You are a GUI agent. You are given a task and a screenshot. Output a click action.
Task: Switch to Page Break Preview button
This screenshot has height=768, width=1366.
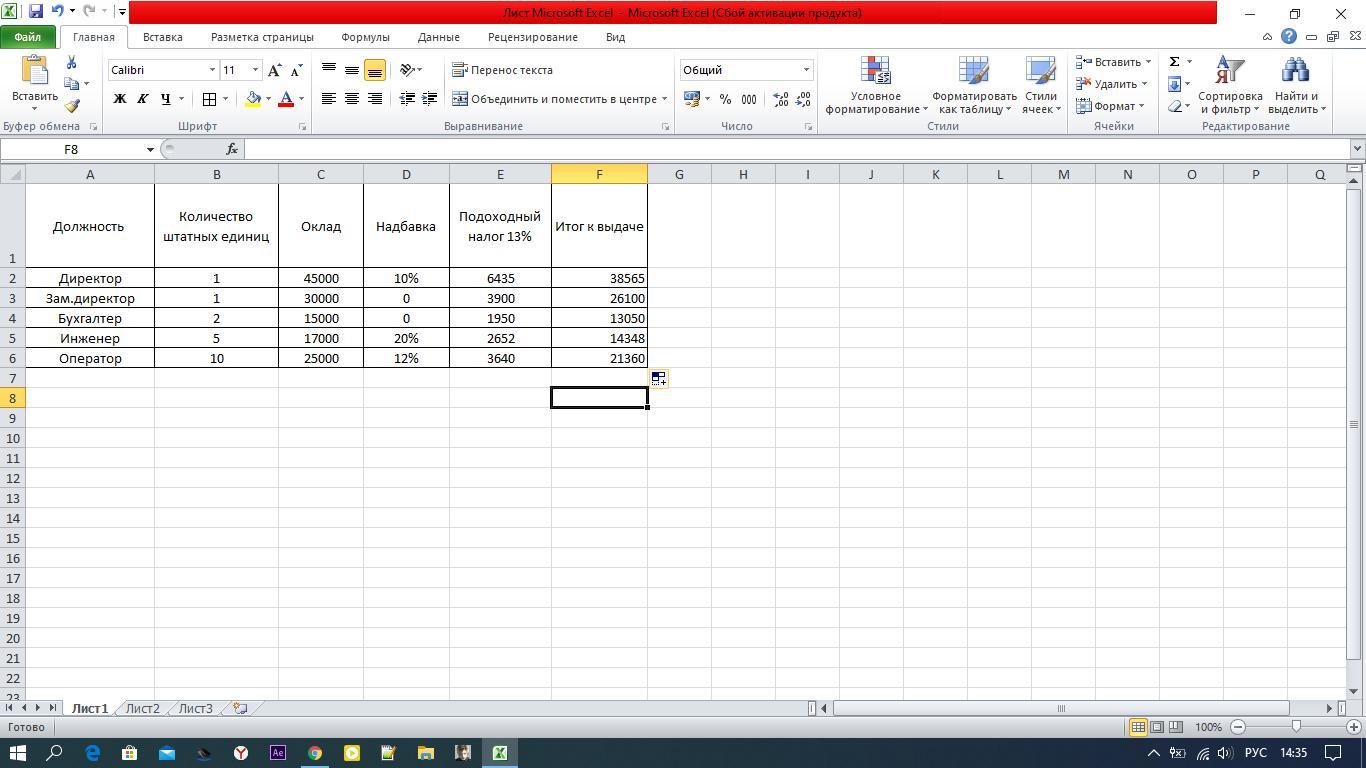coord(1176,727)
